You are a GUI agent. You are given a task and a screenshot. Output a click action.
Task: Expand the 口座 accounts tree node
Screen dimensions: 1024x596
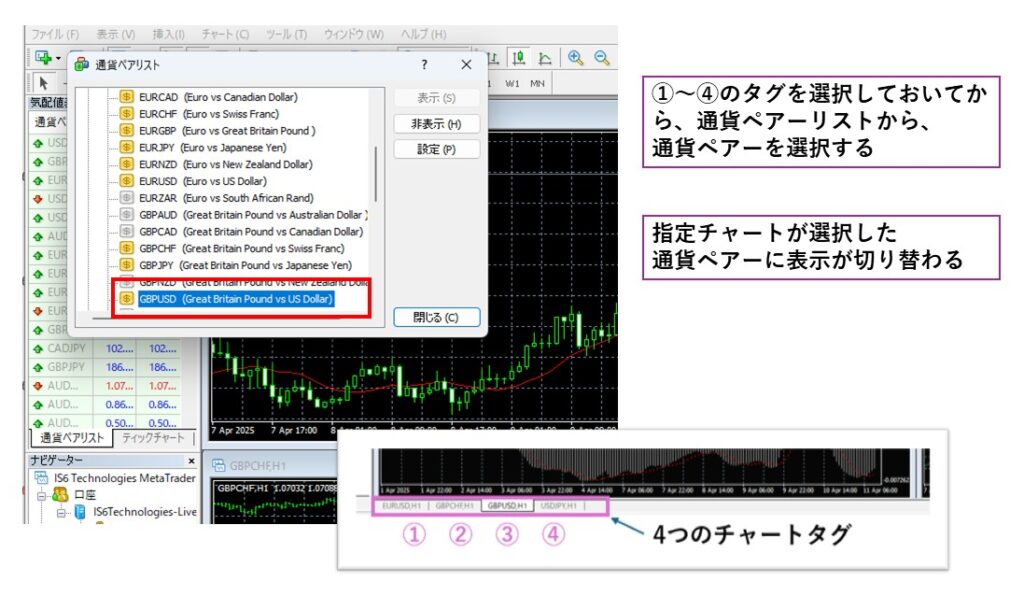(42, 495)
